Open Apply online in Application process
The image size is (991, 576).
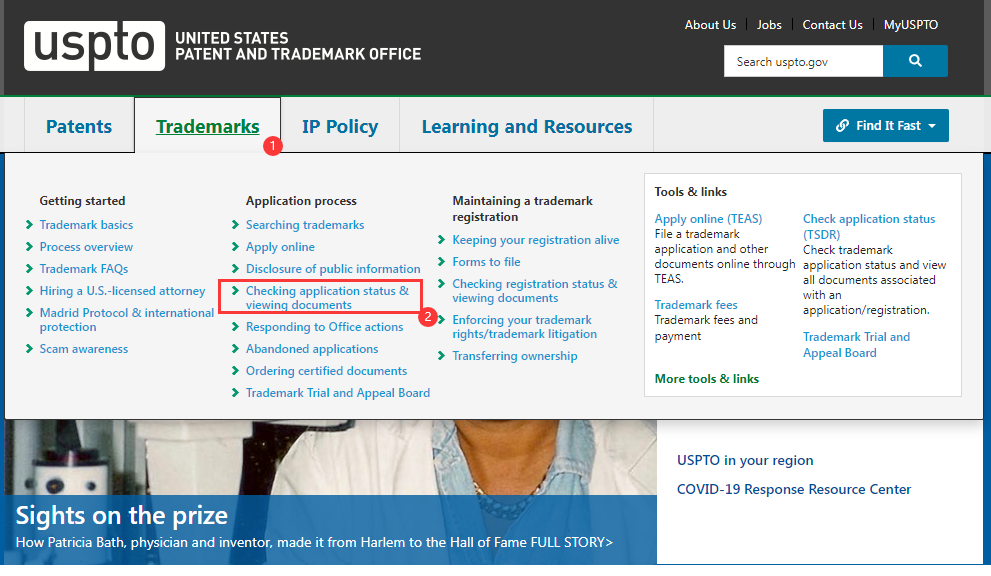[281, 247]
